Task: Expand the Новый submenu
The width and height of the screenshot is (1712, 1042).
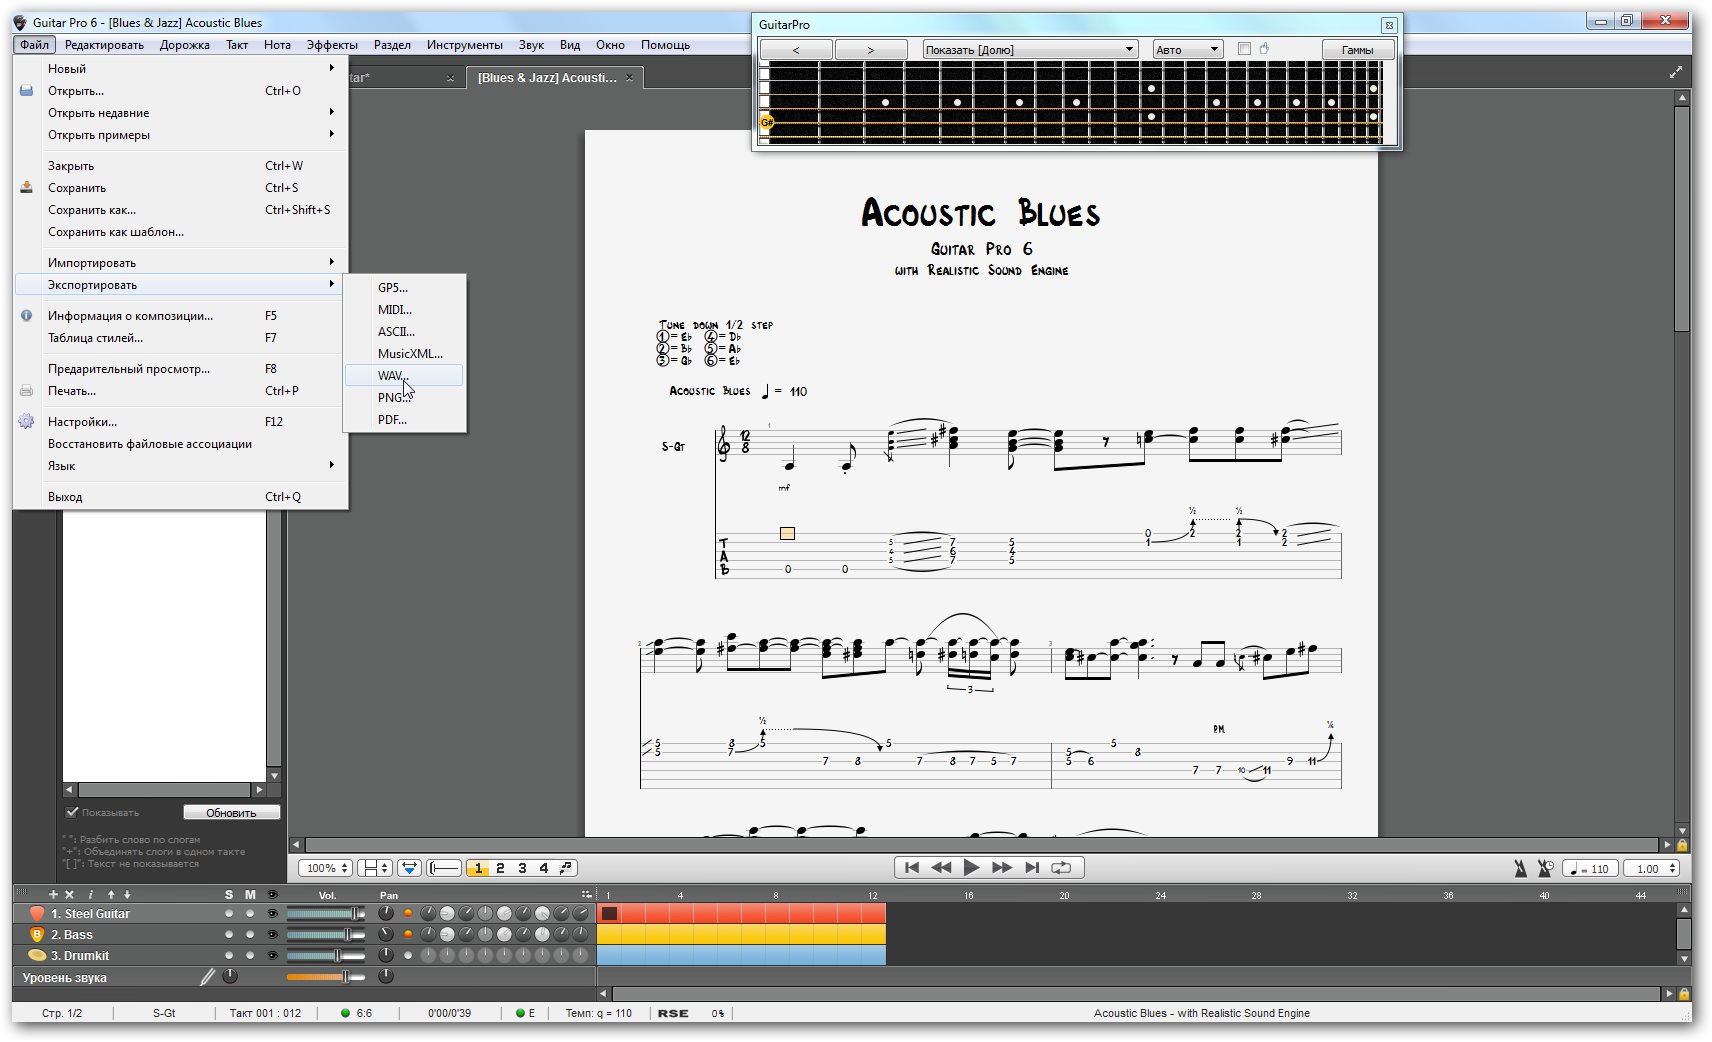Action: click(181, 68)
